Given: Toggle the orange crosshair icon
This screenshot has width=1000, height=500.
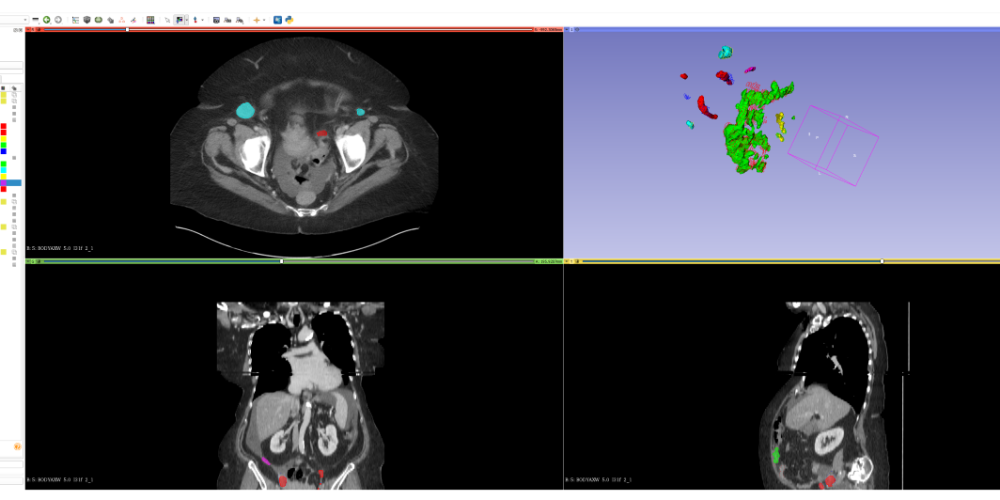Looking at the screenshot, I should (256, 20).
